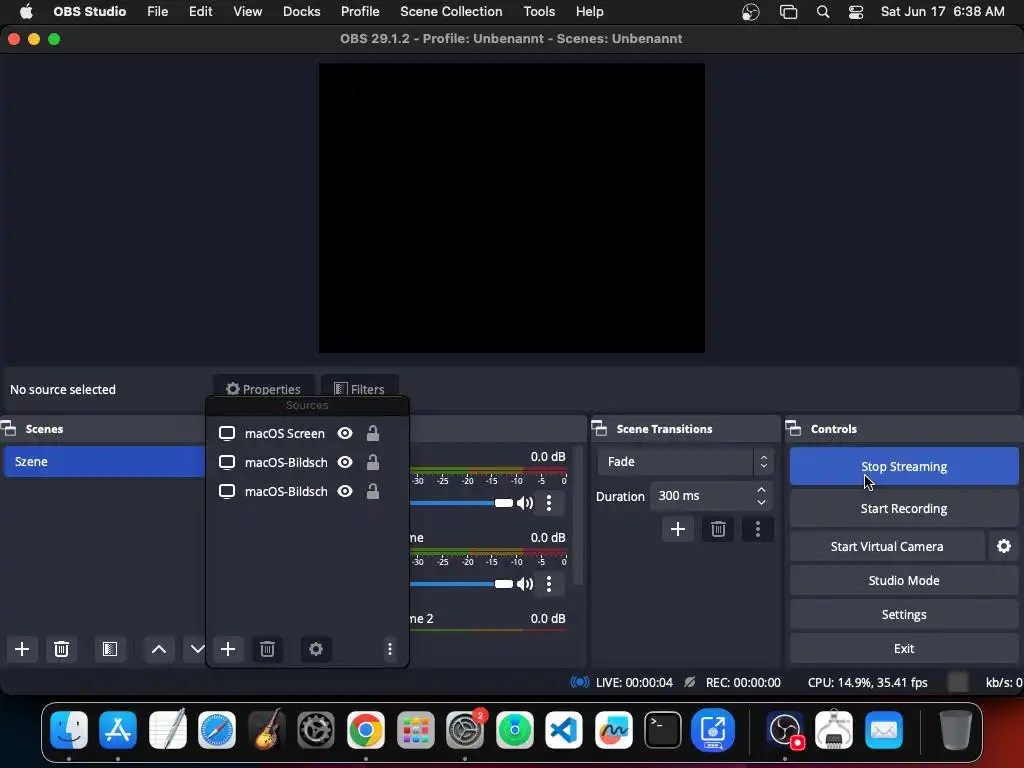Click Start Virtual Camera button
The image size is (1024, 768).
coord(887,546)
